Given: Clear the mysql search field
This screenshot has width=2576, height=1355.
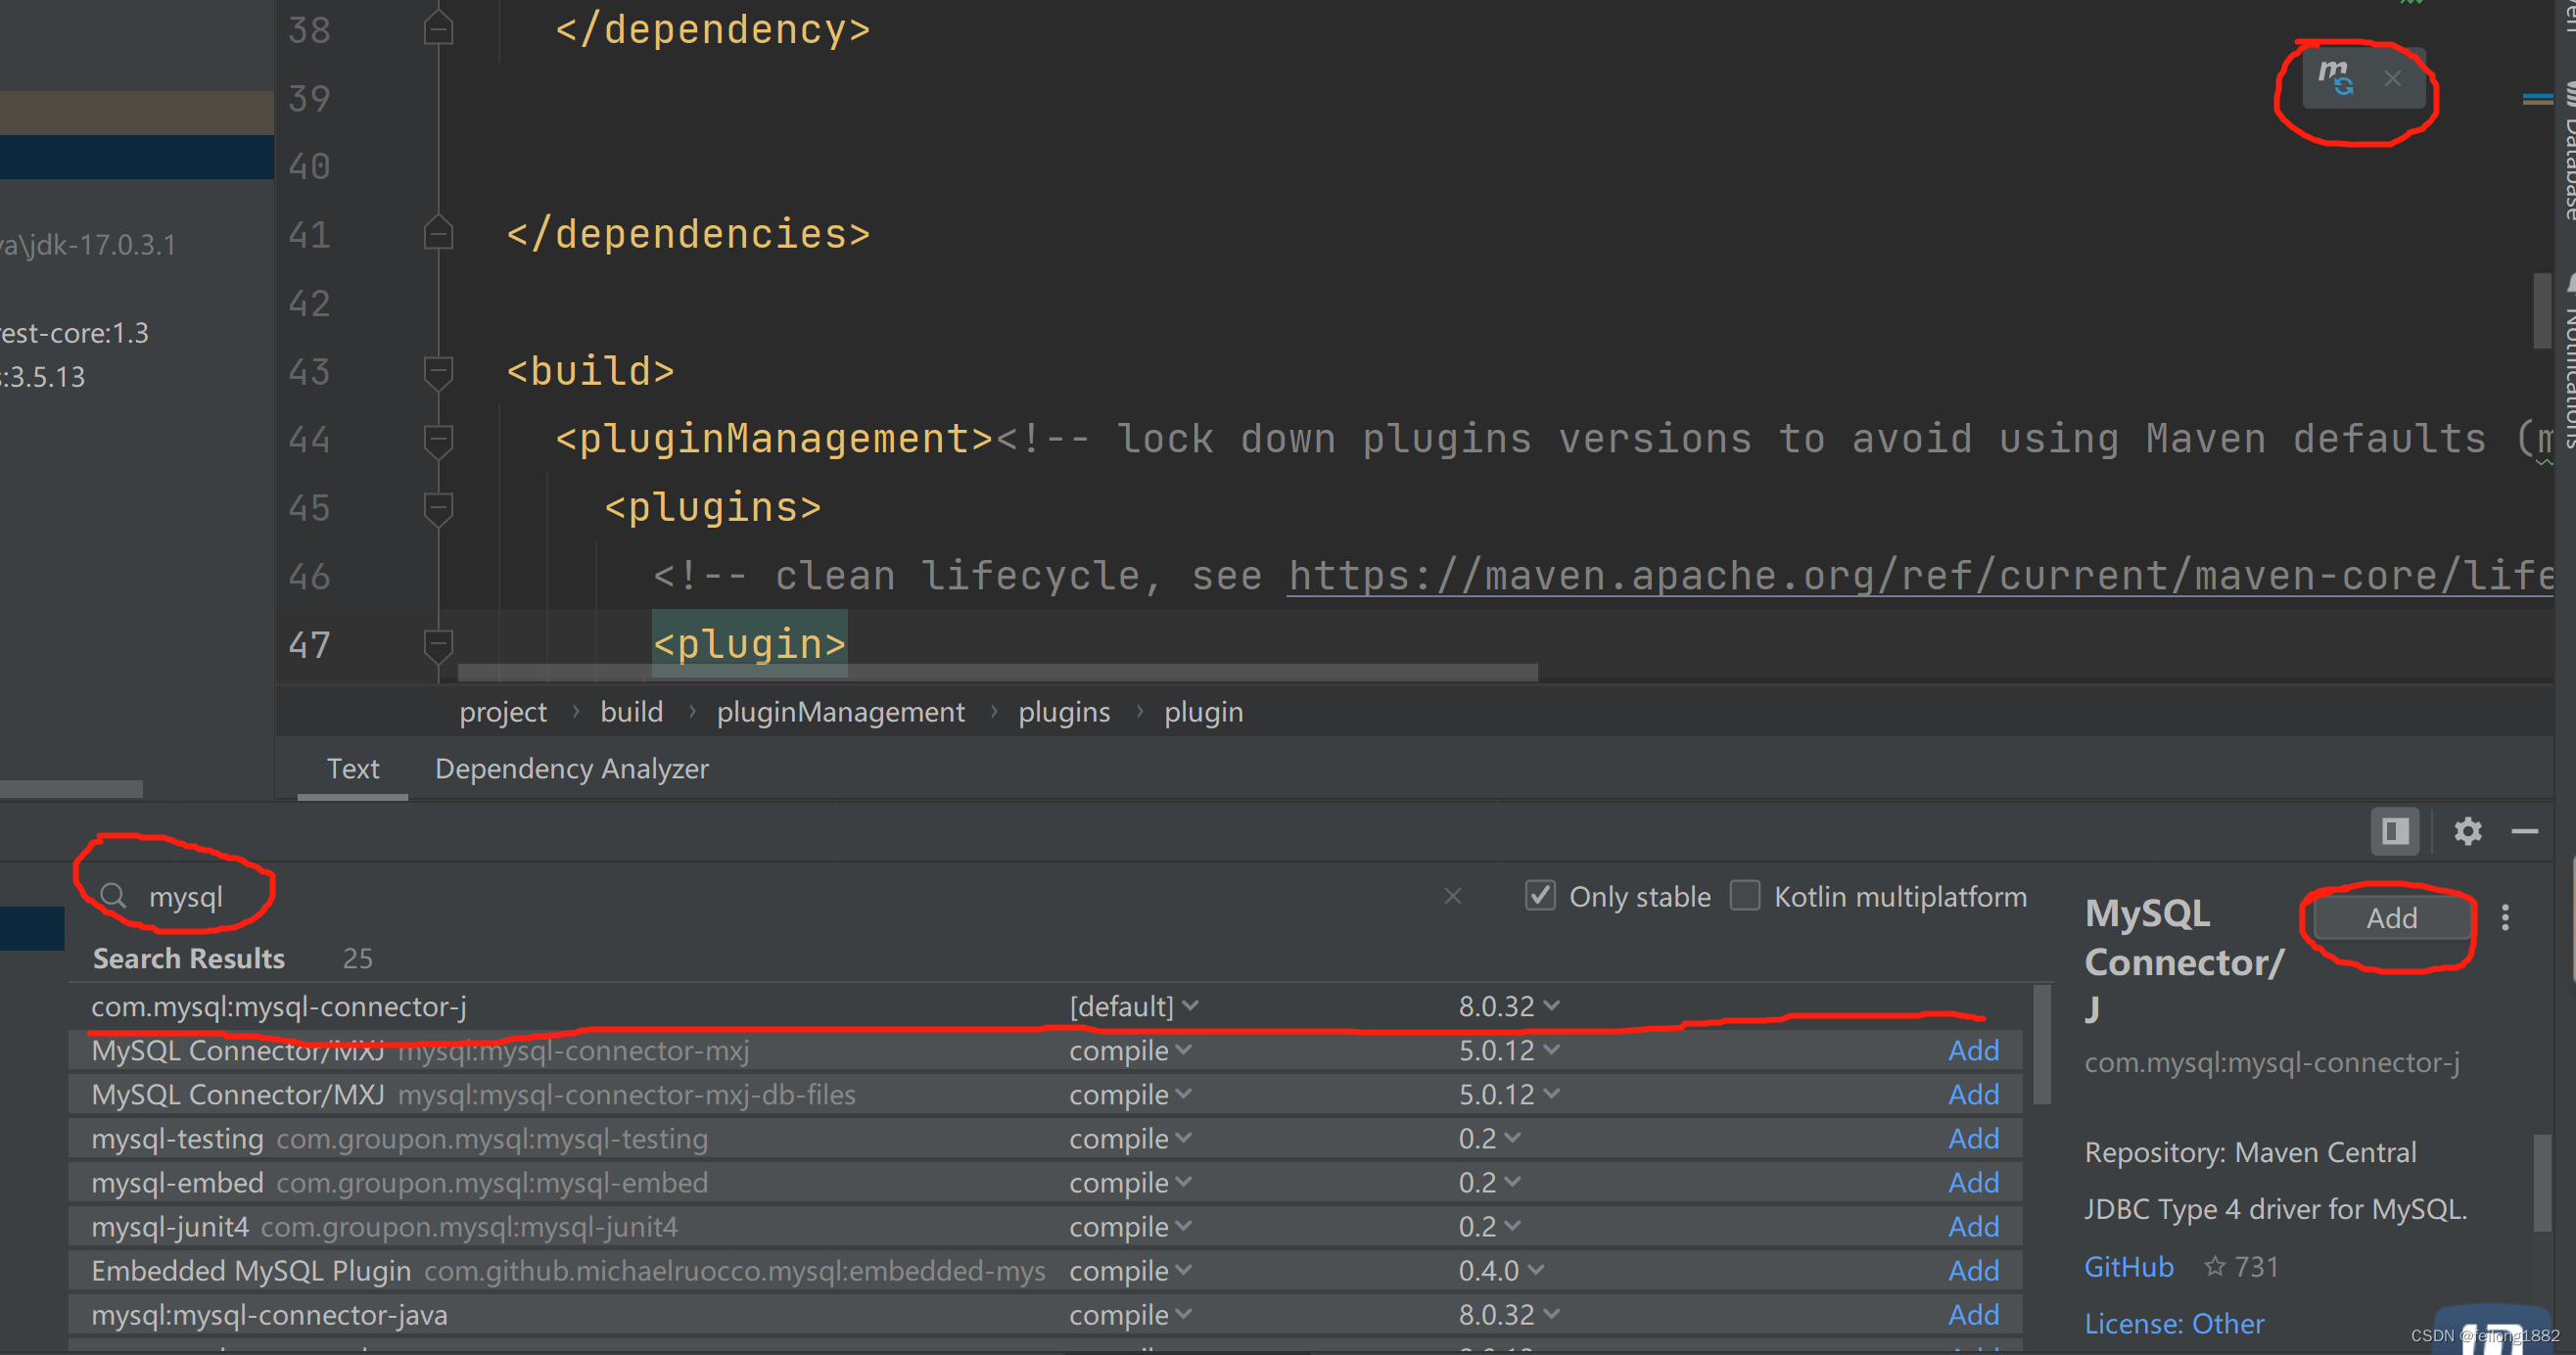Looking at the screenshot, I should 1453,896.
